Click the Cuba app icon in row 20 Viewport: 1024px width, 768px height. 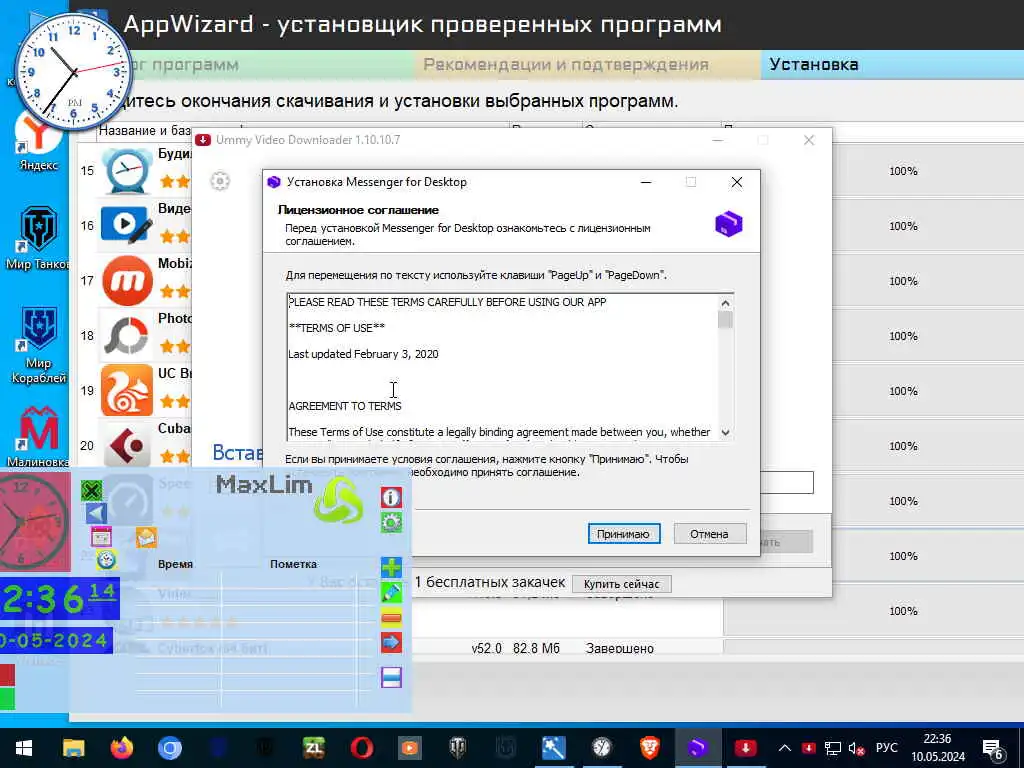click(127, 445)
